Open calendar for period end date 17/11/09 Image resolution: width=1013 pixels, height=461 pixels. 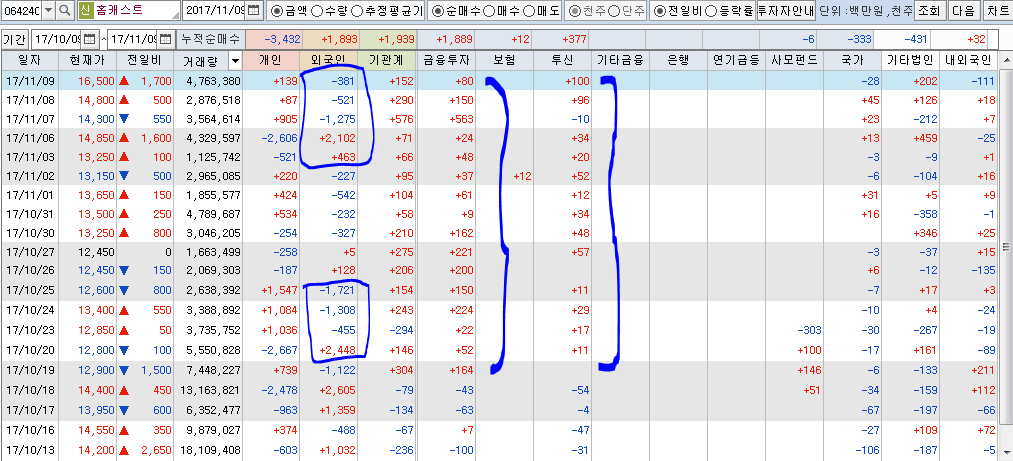pyautogui.click(x=166, y=39)
